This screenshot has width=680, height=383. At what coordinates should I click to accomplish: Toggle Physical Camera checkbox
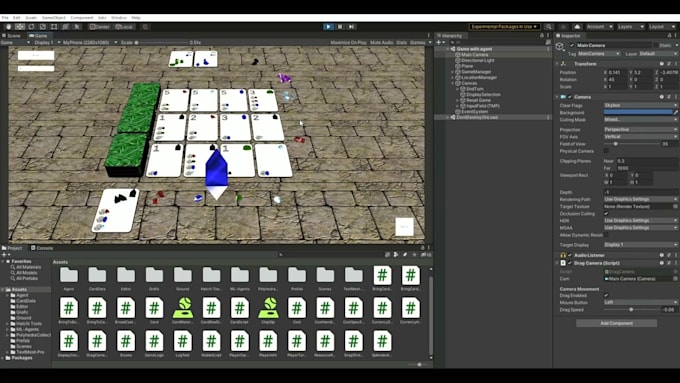coord(606,151)
